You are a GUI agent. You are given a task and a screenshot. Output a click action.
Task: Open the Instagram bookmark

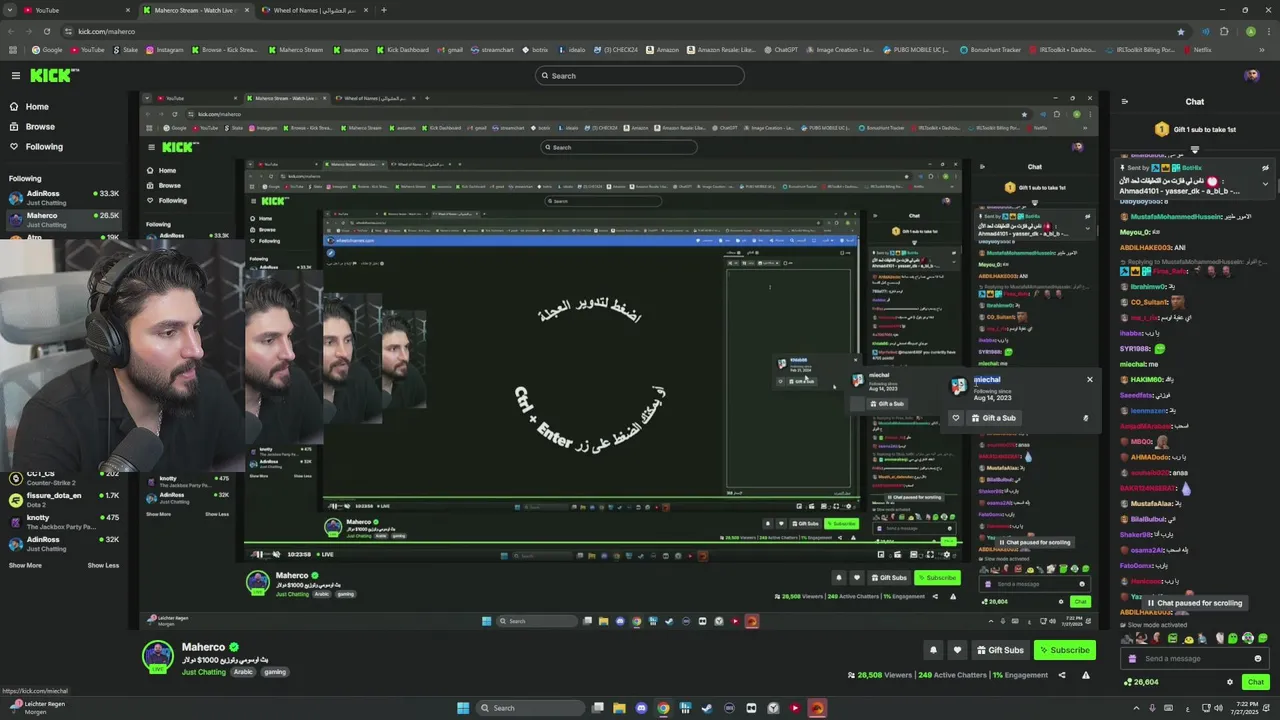click(164, 49)
